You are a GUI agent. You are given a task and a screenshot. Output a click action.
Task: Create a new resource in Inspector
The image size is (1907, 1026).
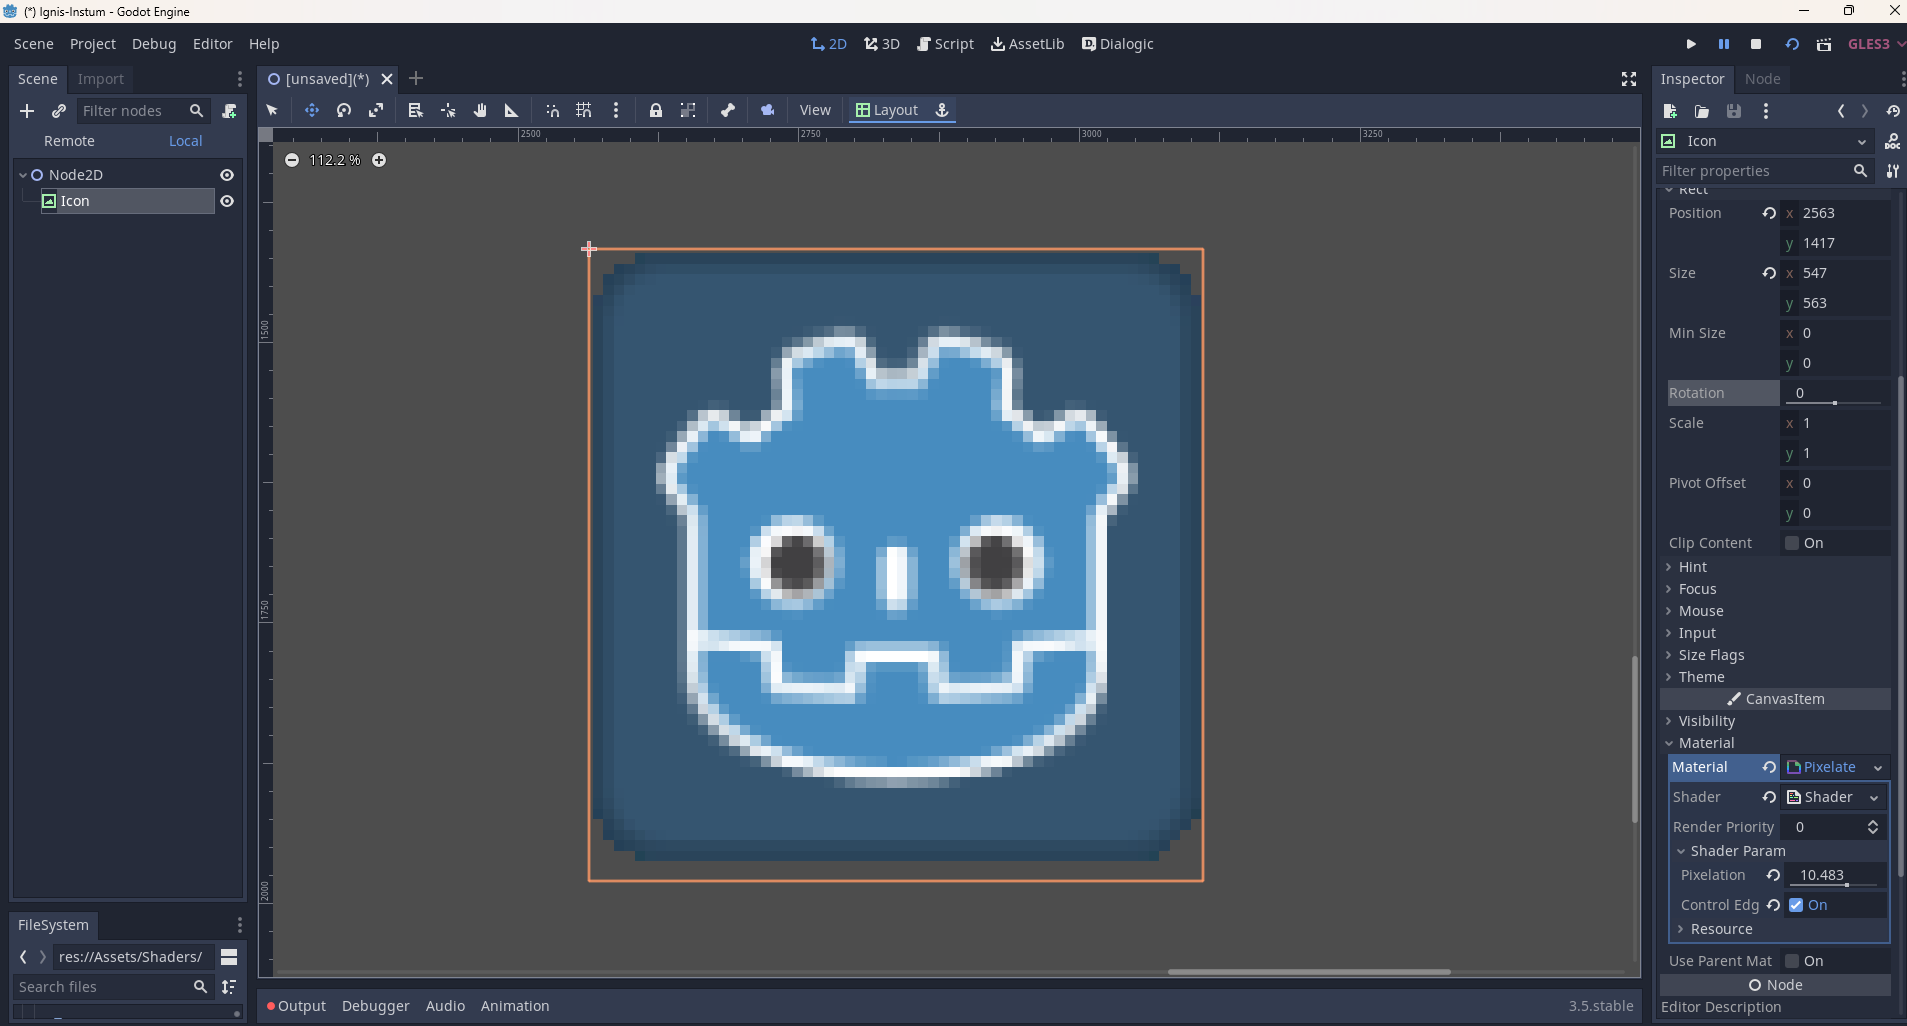1670,111
